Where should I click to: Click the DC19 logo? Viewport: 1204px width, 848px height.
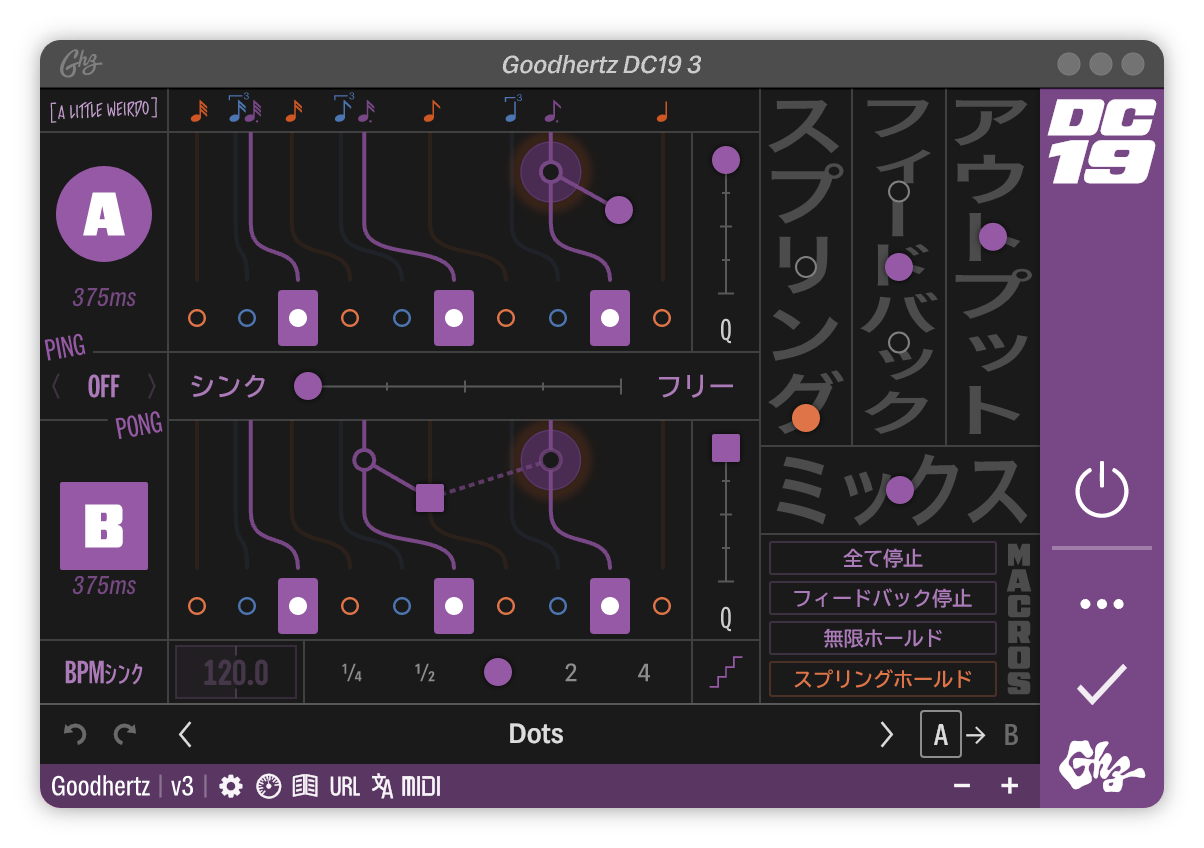(x=1101, y=140)
